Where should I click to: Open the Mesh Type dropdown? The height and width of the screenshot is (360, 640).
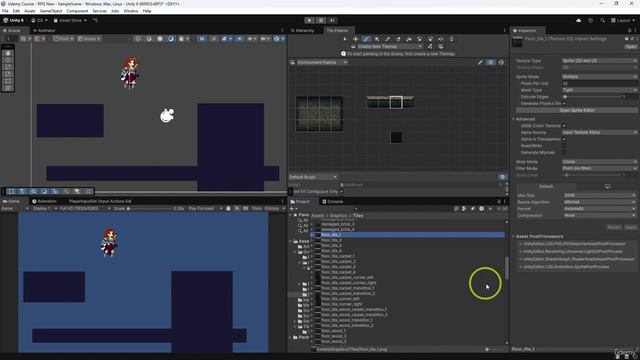tap(599, 90)
